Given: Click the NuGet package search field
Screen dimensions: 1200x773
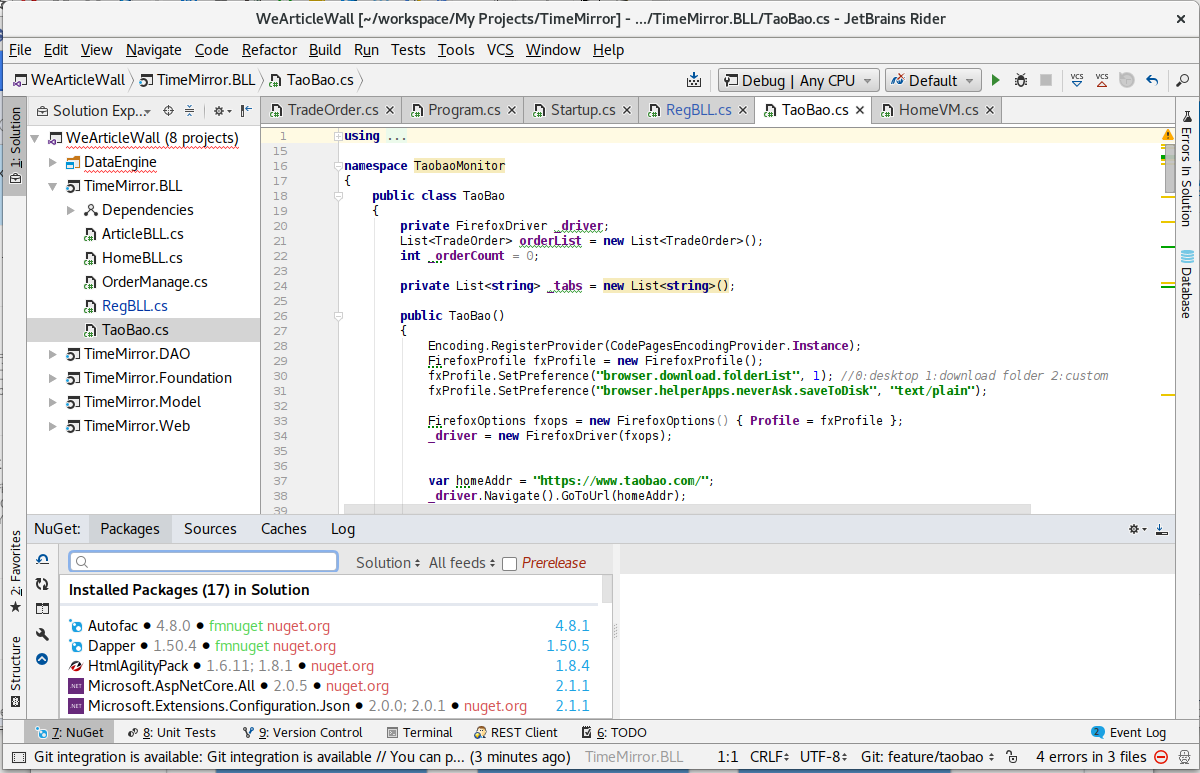Looking at the screenshot, I should [x=204, y=562].
